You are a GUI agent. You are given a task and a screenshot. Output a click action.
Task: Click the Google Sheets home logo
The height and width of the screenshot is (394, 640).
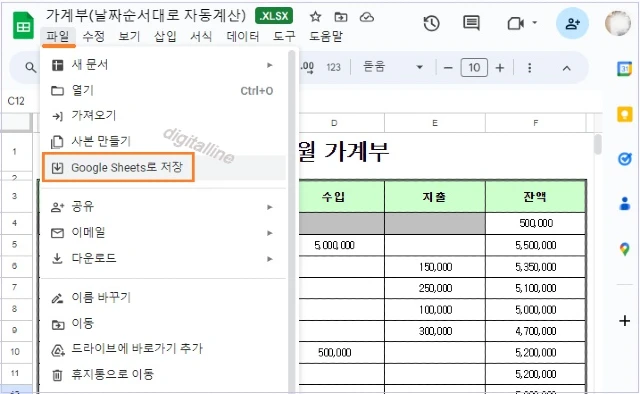coord(23,25)
